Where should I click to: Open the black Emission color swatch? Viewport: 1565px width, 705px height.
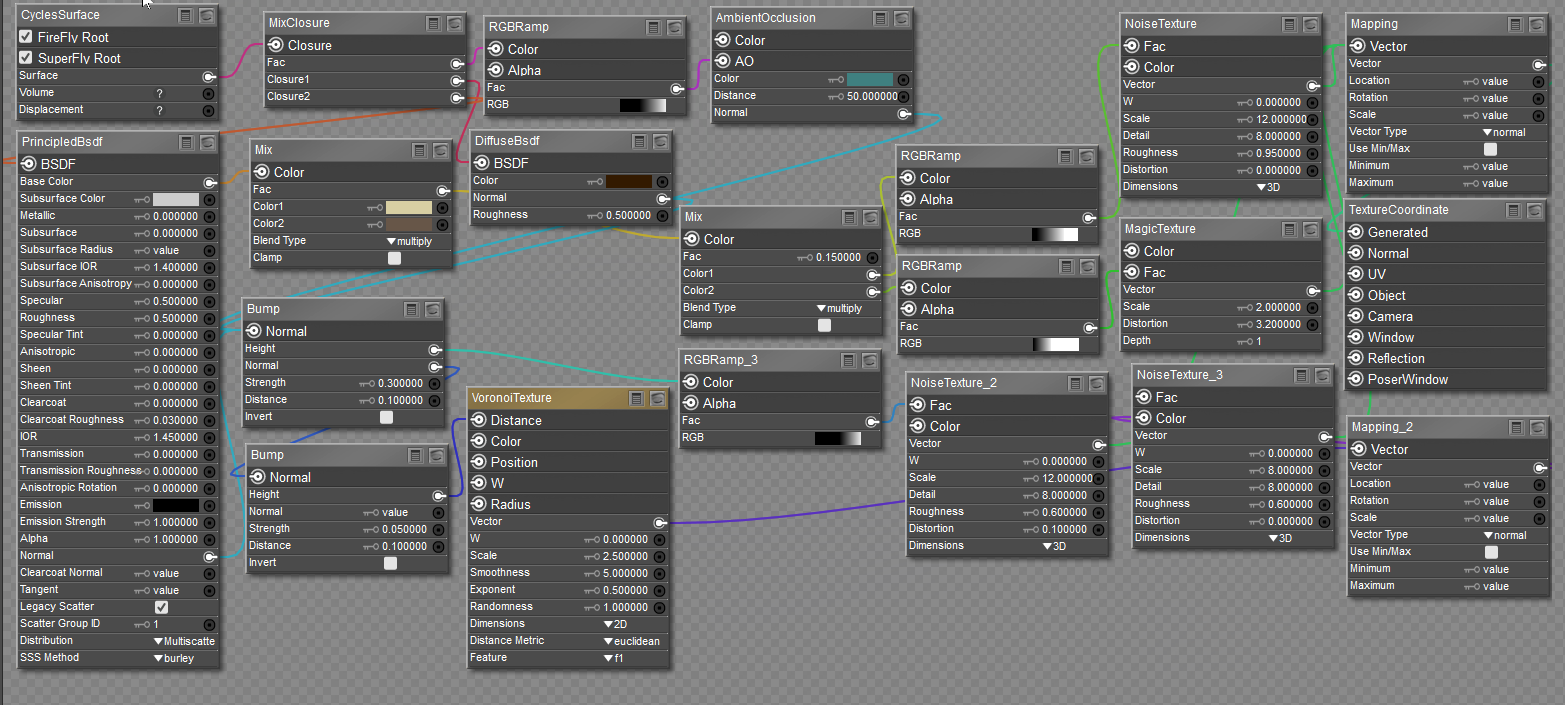(176, 505)
